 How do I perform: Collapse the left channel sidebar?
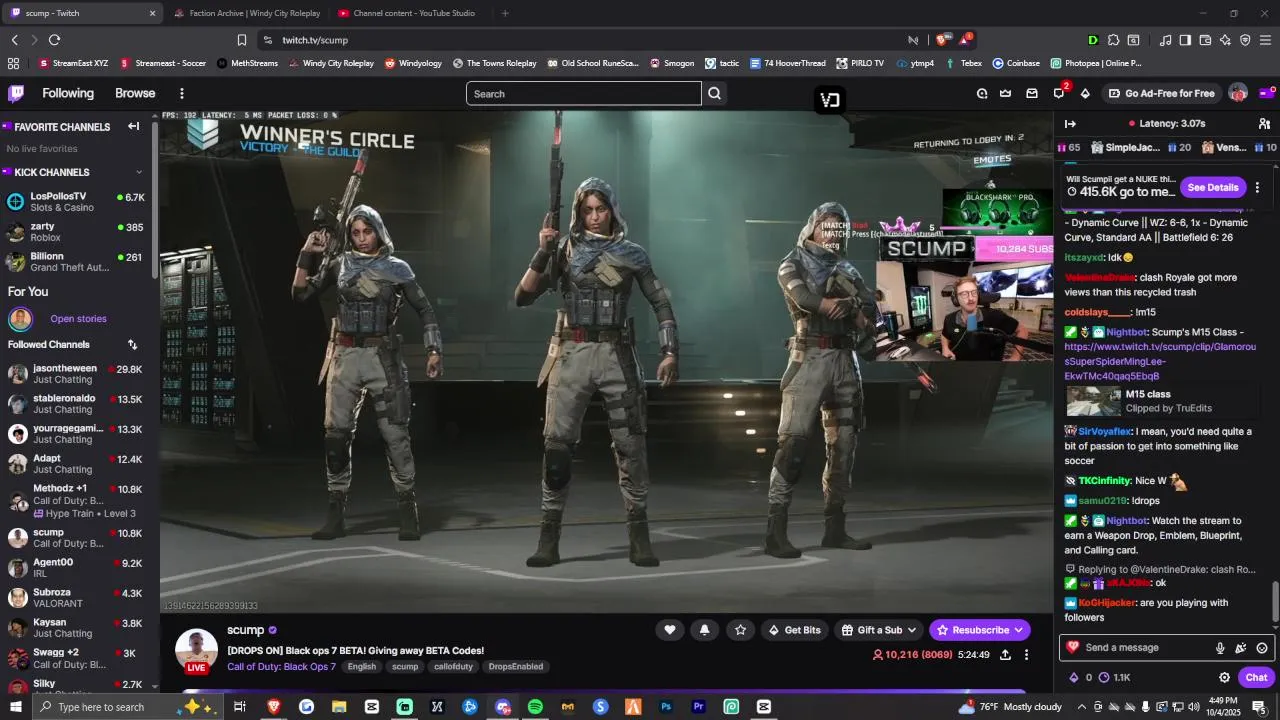tap(133, 126)
